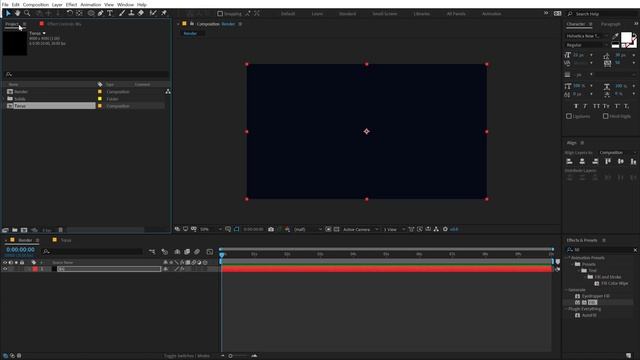Select the Puppet Pin tool

click(164, 13)
